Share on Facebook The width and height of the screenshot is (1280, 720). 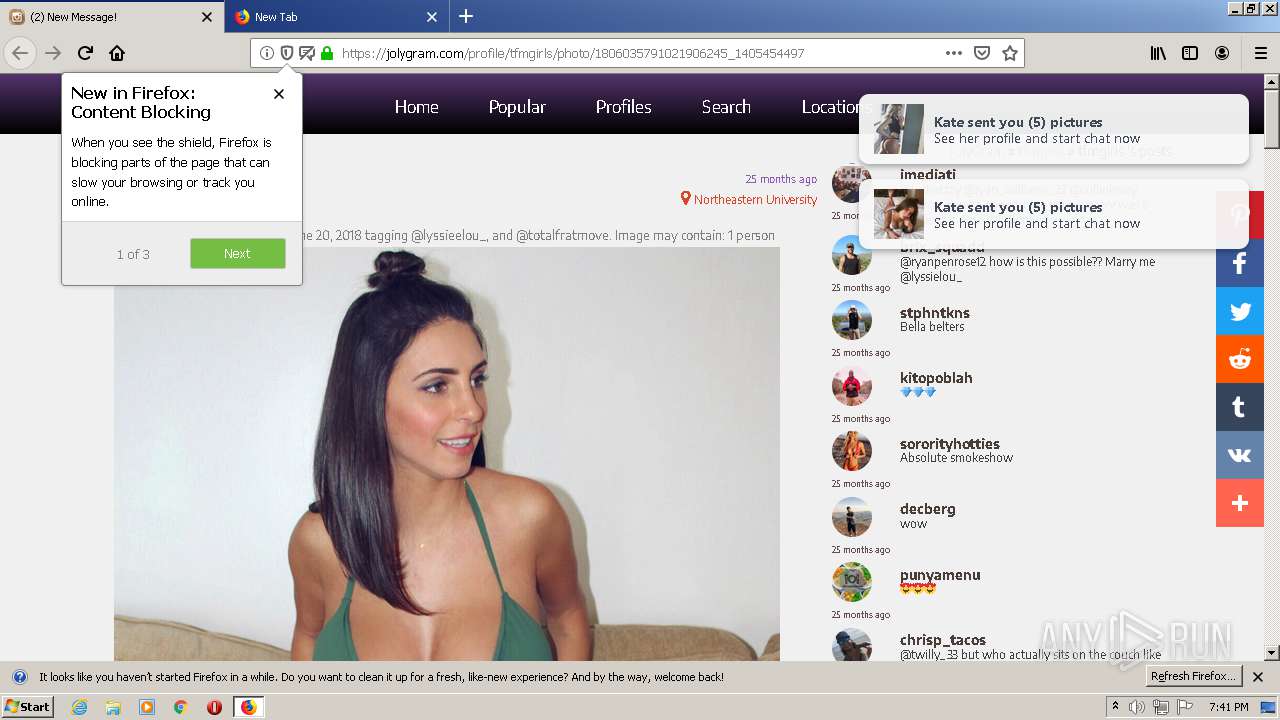click(x=1240, y=264)
